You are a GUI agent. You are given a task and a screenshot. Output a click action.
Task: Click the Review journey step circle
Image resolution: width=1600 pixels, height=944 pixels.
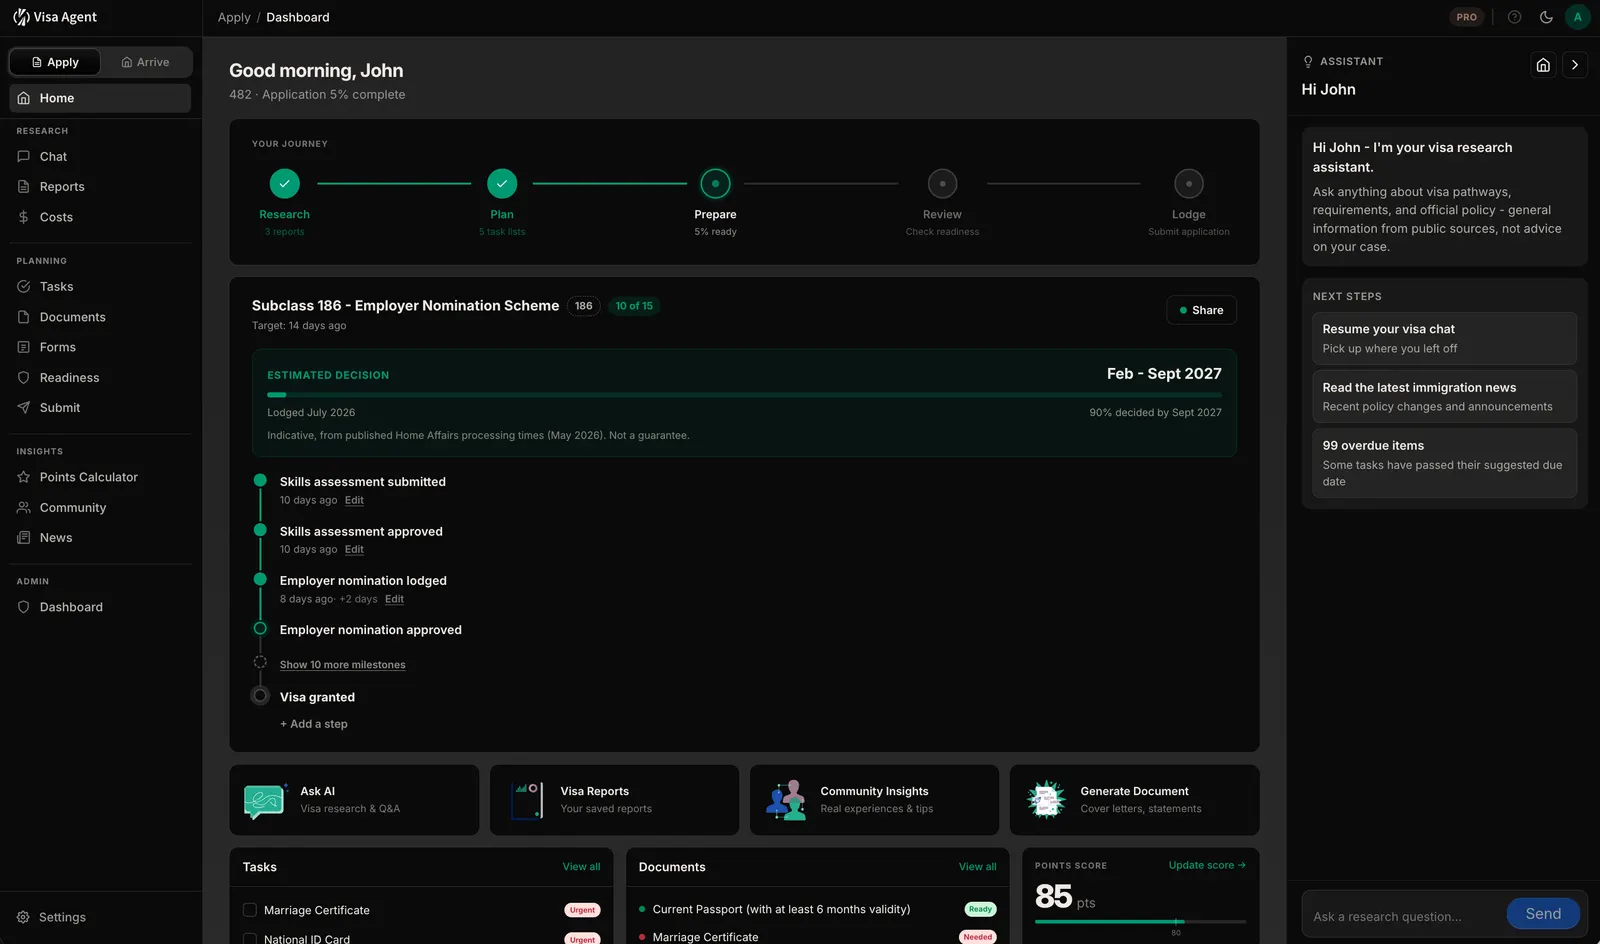coord(942,184)
